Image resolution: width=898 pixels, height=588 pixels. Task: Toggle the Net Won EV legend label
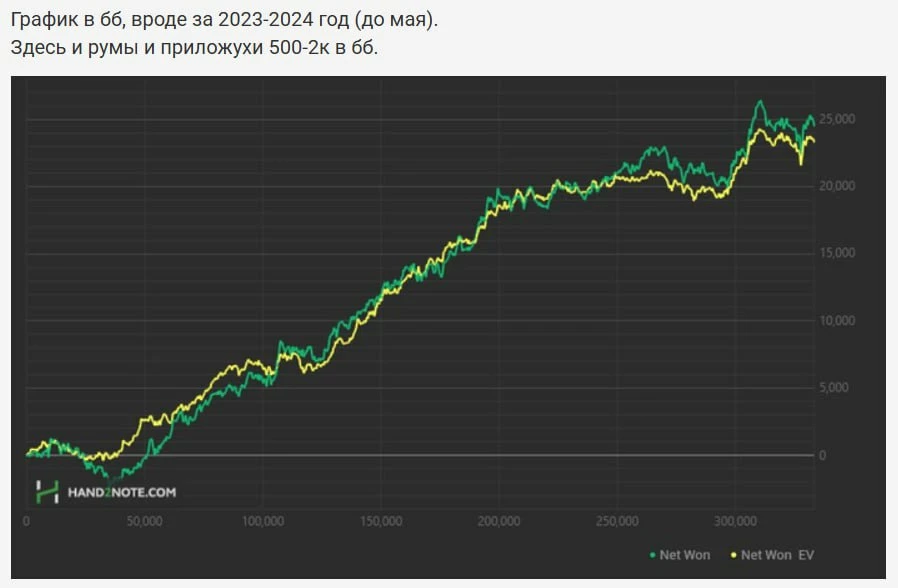(778, 553)
